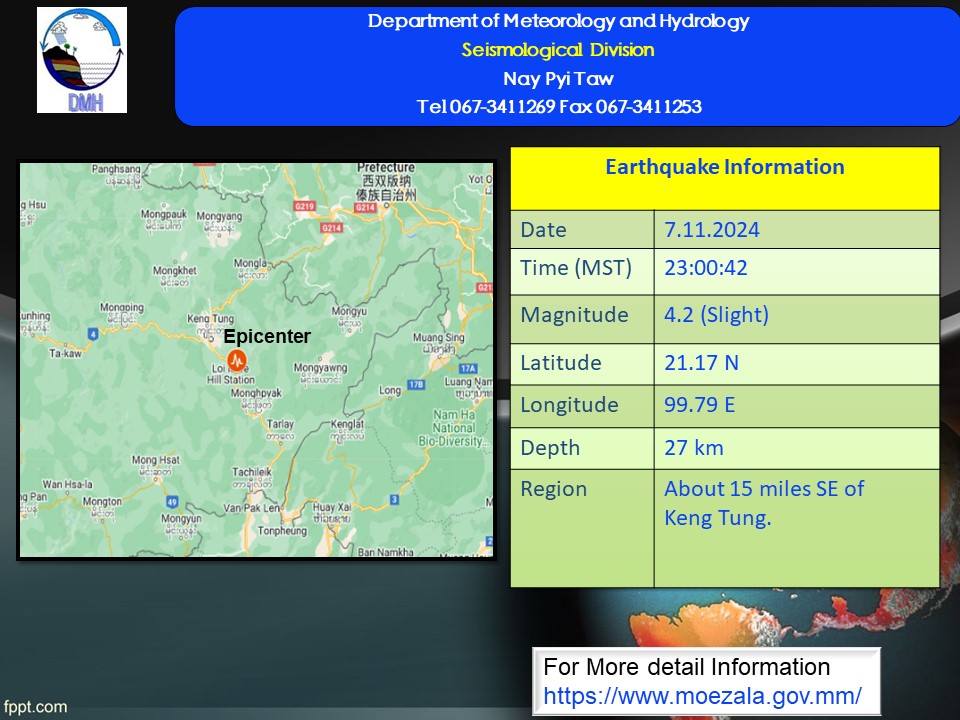Click the Region description text cell

pos(797,528)
